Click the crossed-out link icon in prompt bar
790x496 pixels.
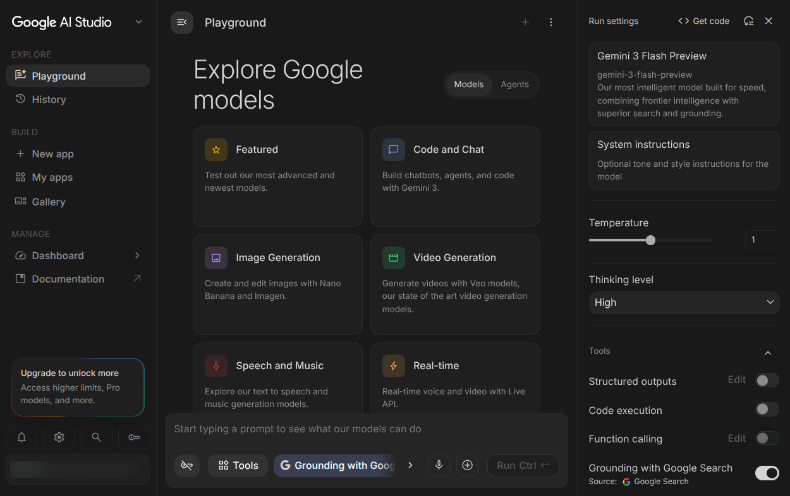[x=187, y=465]
